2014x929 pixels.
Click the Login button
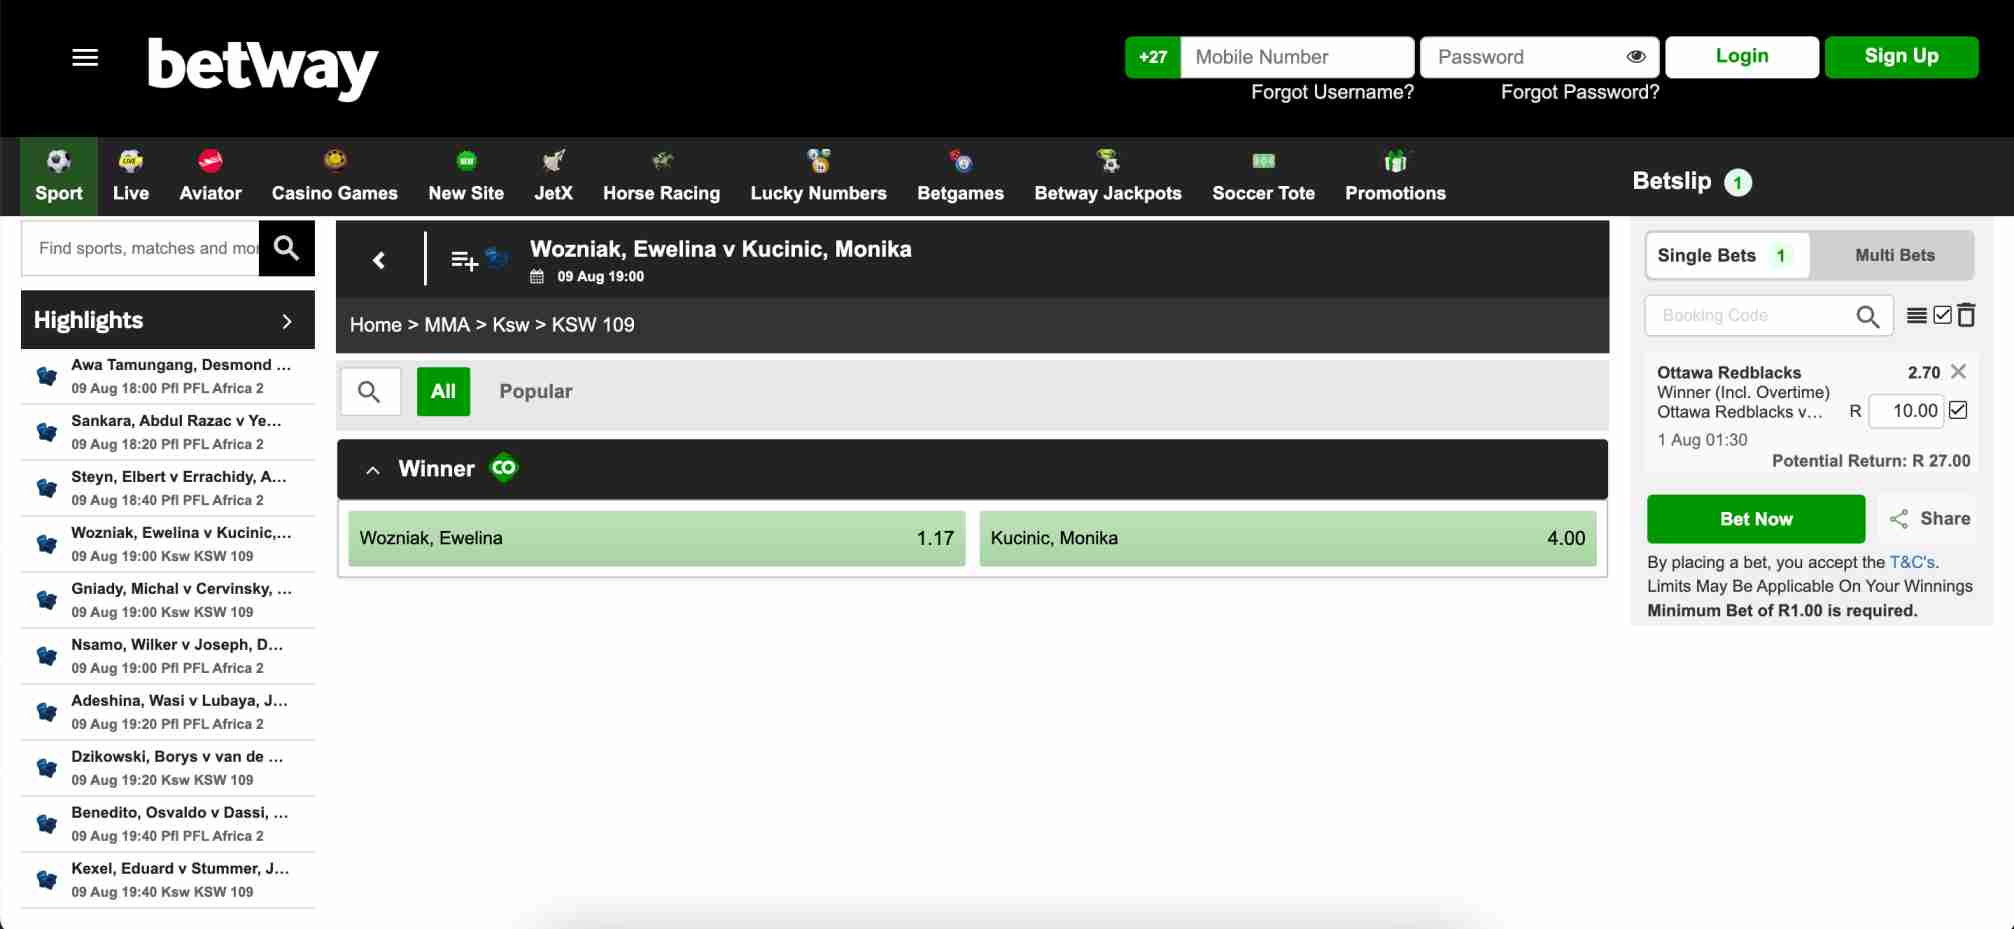pos(1742,57)
